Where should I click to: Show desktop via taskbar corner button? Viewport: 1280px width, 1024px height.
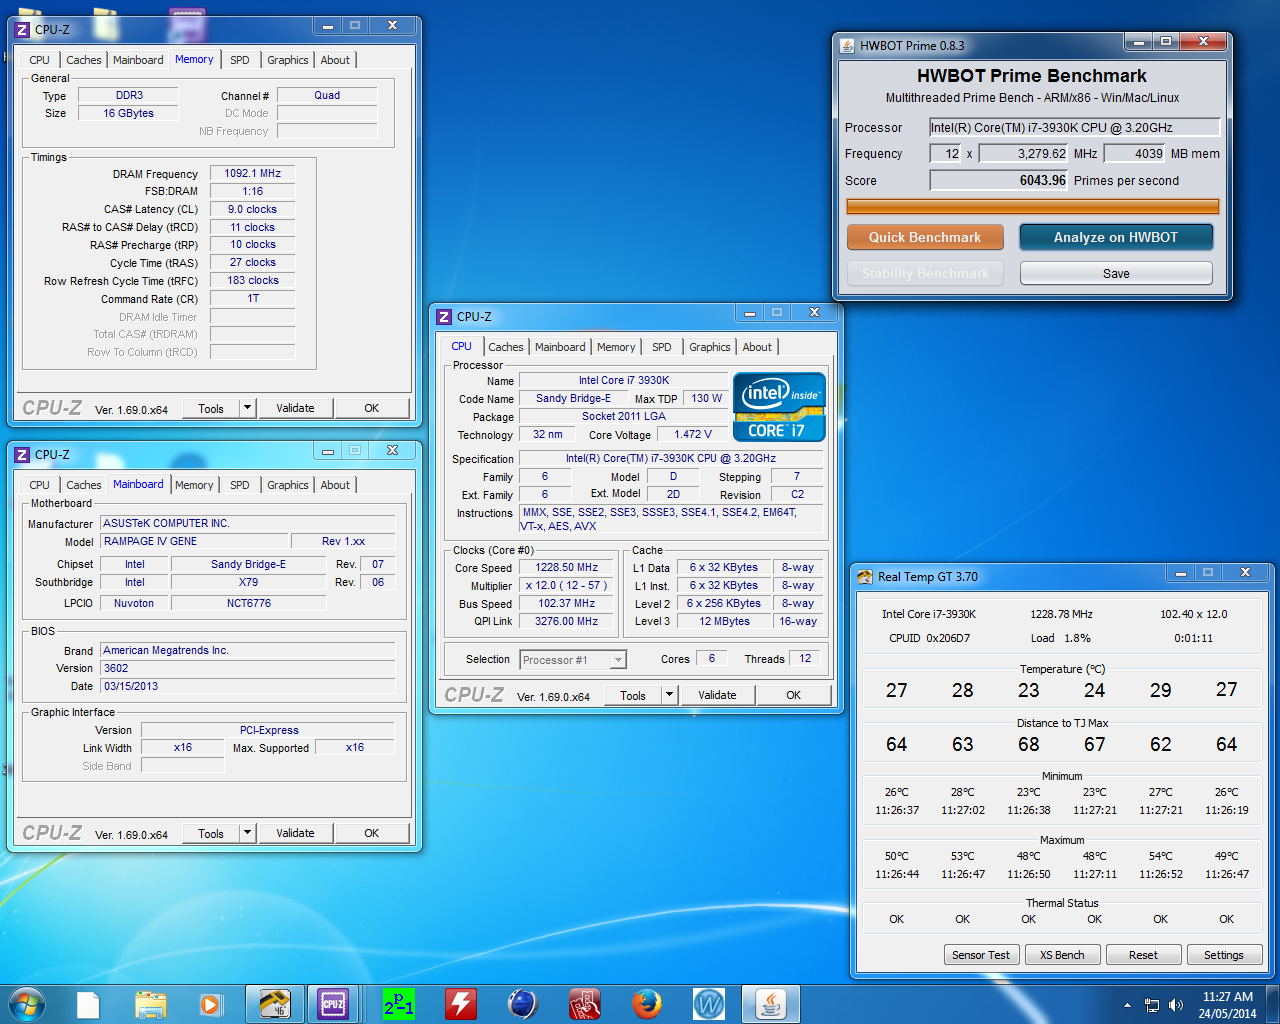pos(1273,1005)
